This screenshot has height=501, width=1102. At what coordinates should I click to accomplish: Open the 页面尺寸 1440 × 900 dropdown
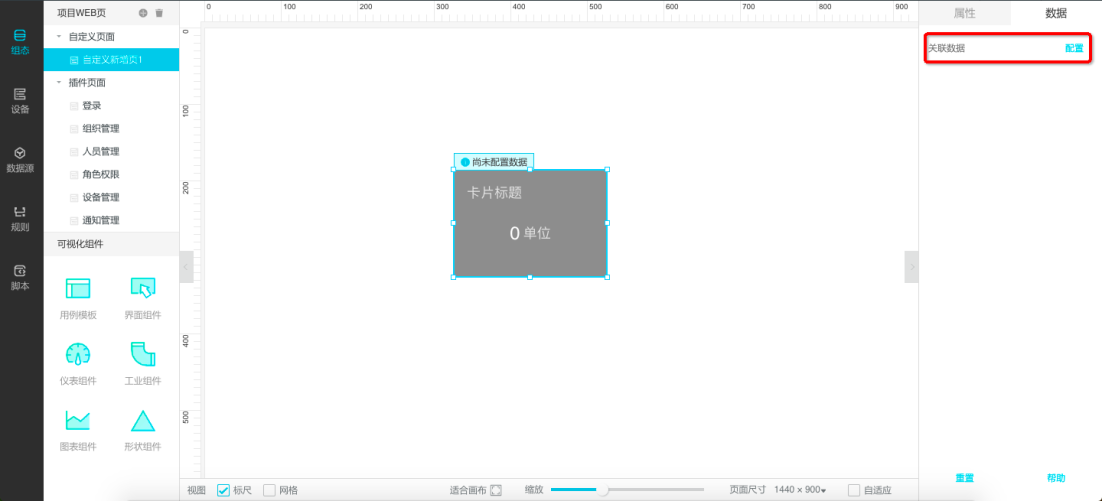click(800, 490)
